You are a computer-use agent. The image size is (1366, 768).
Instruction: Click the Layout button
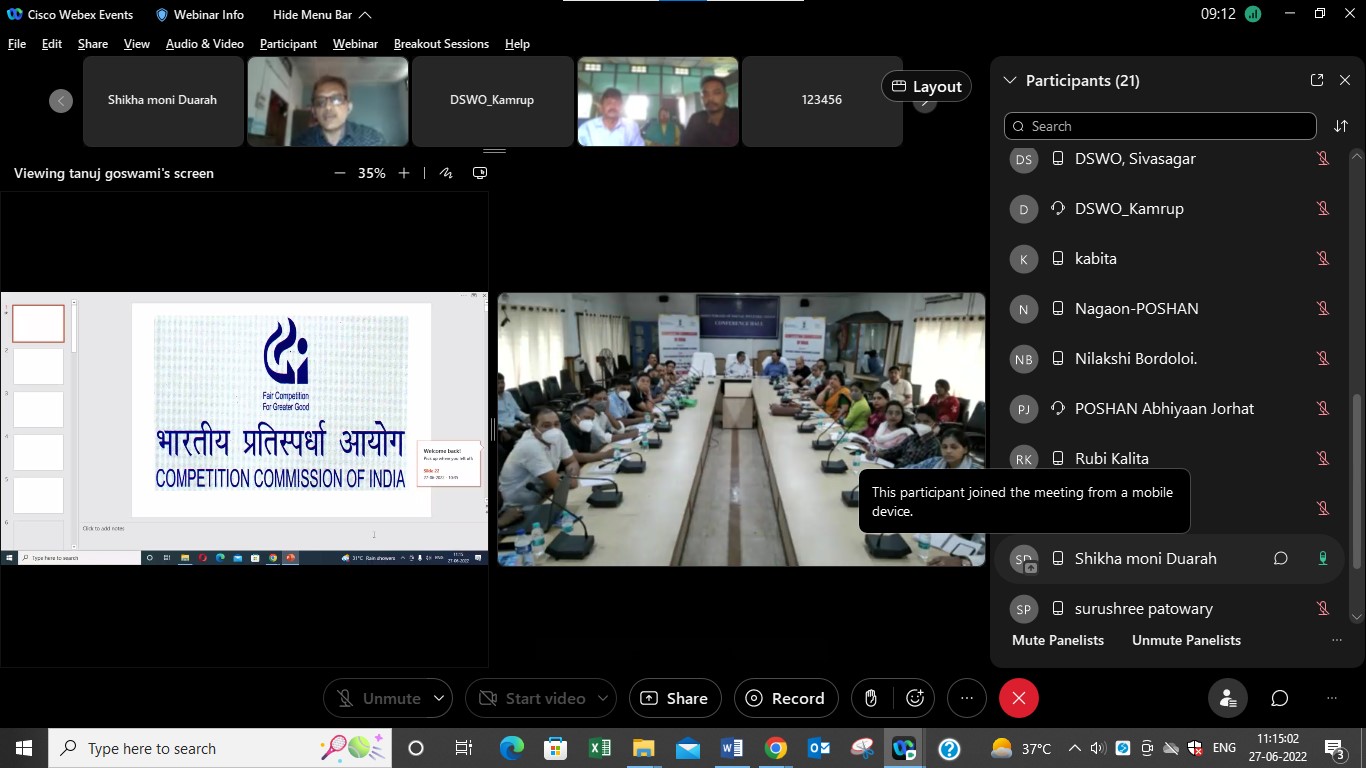926,86
